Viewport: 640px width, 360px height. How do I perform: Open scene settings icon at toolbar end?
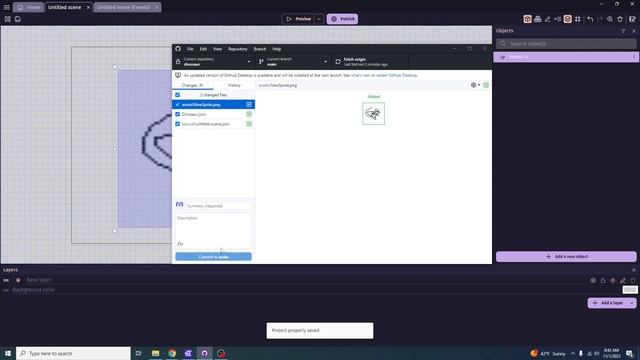(x=632, y=19)
